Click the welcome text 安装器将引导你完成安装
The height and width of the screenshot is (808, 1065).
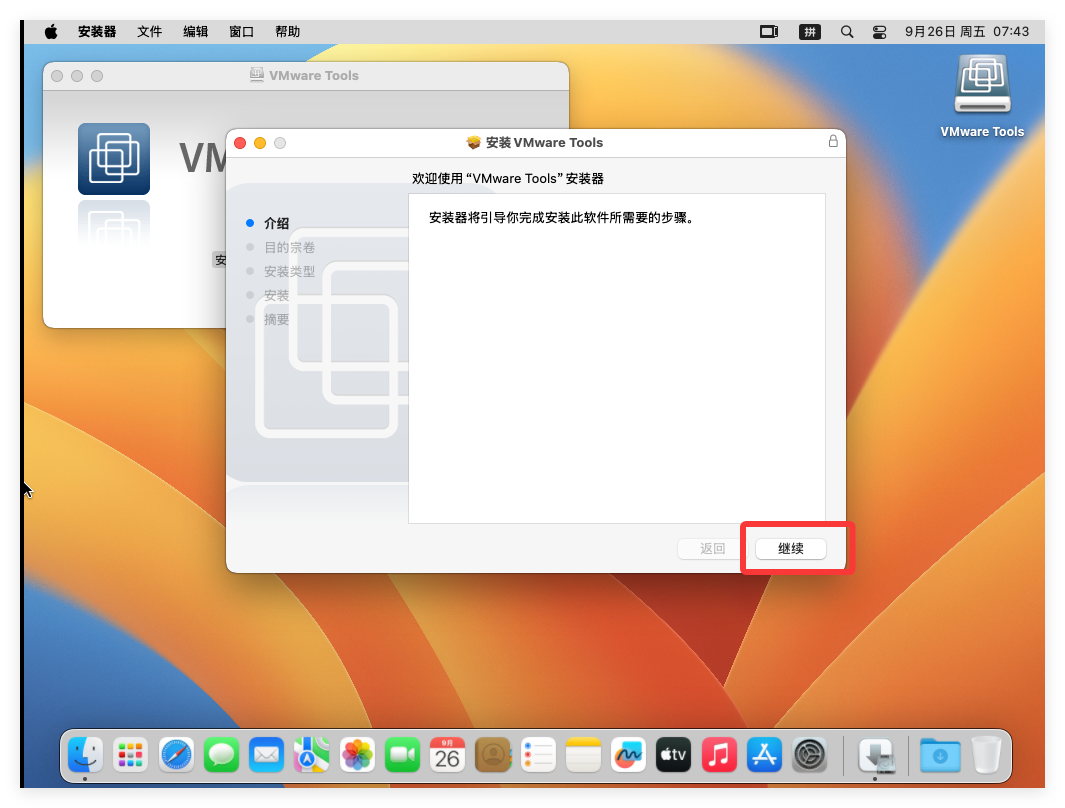pos(561,218)
